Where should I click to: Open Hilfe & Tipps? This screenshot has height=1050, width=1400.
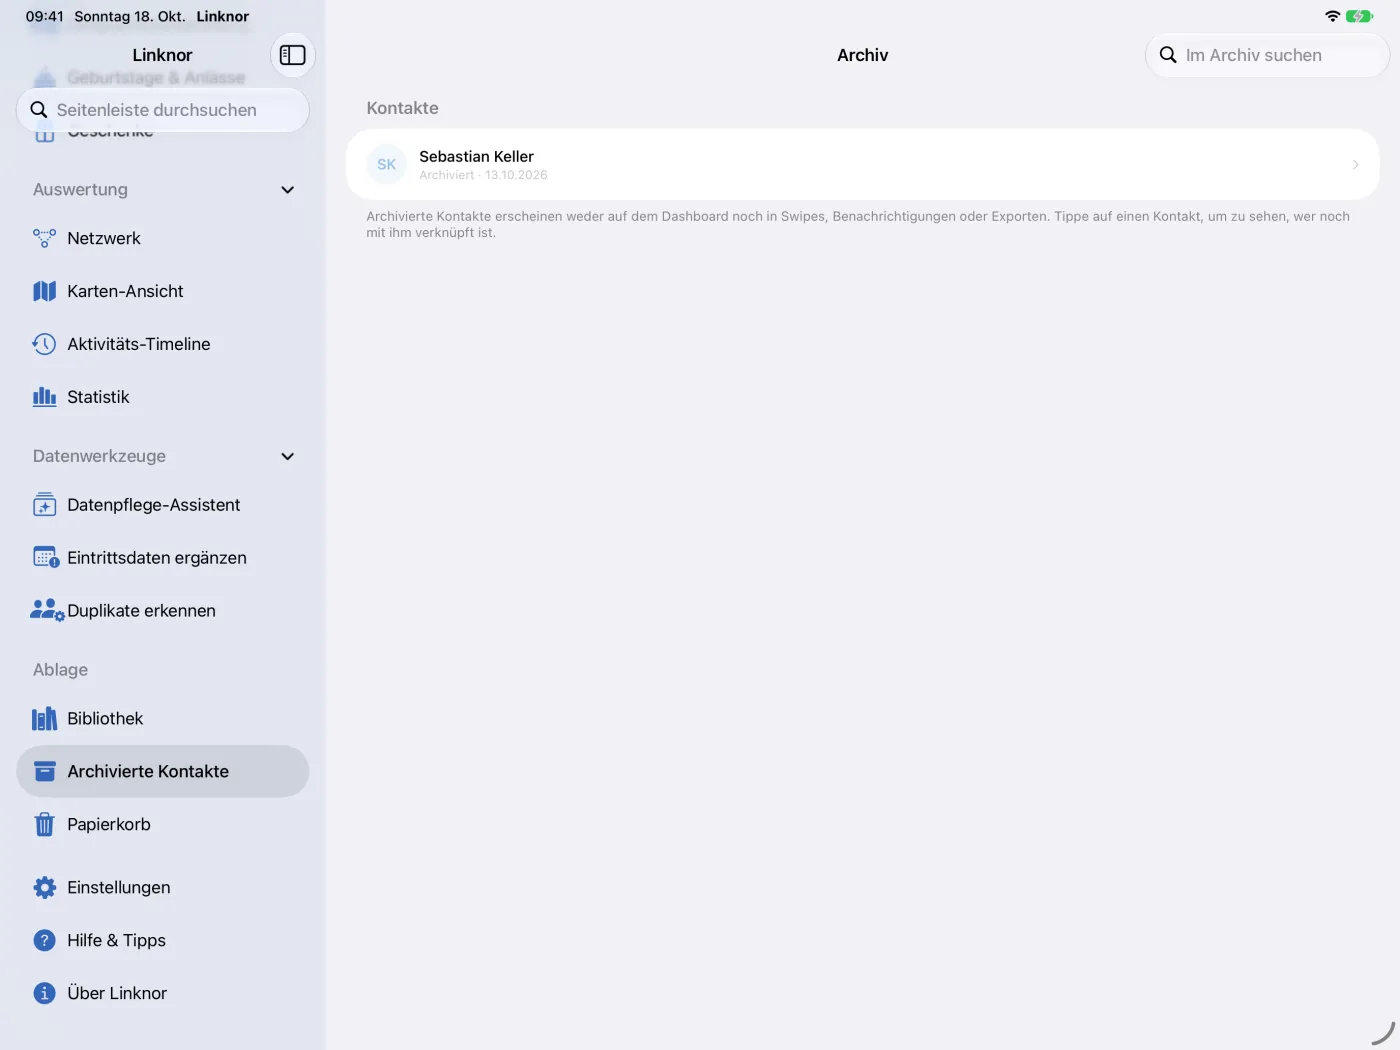[163, 940]
